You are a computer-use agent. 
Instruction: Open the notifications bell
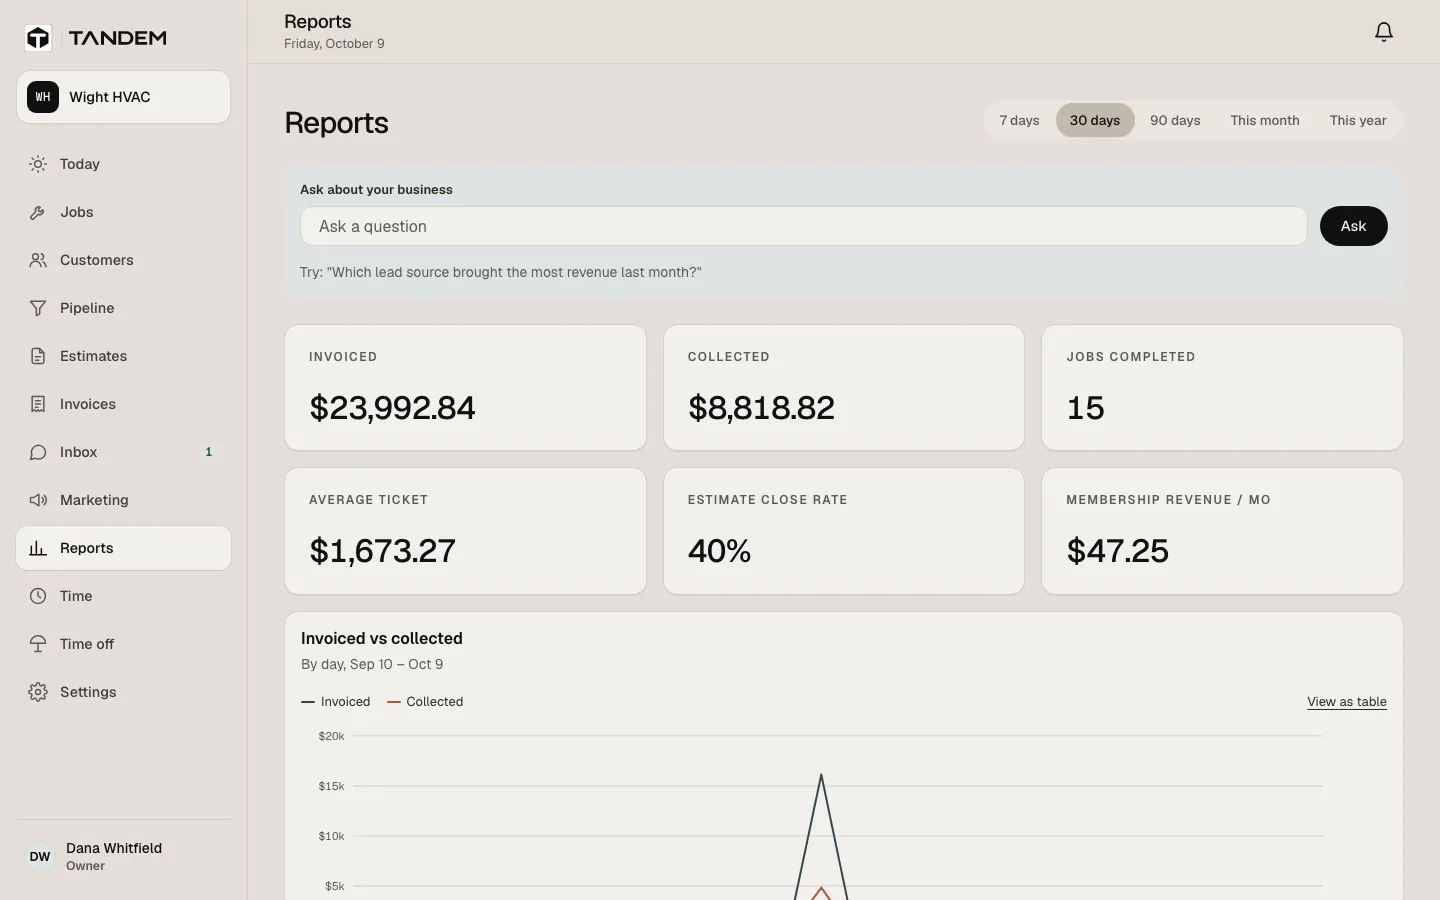pyautogui.click(x=1384, y=32)
